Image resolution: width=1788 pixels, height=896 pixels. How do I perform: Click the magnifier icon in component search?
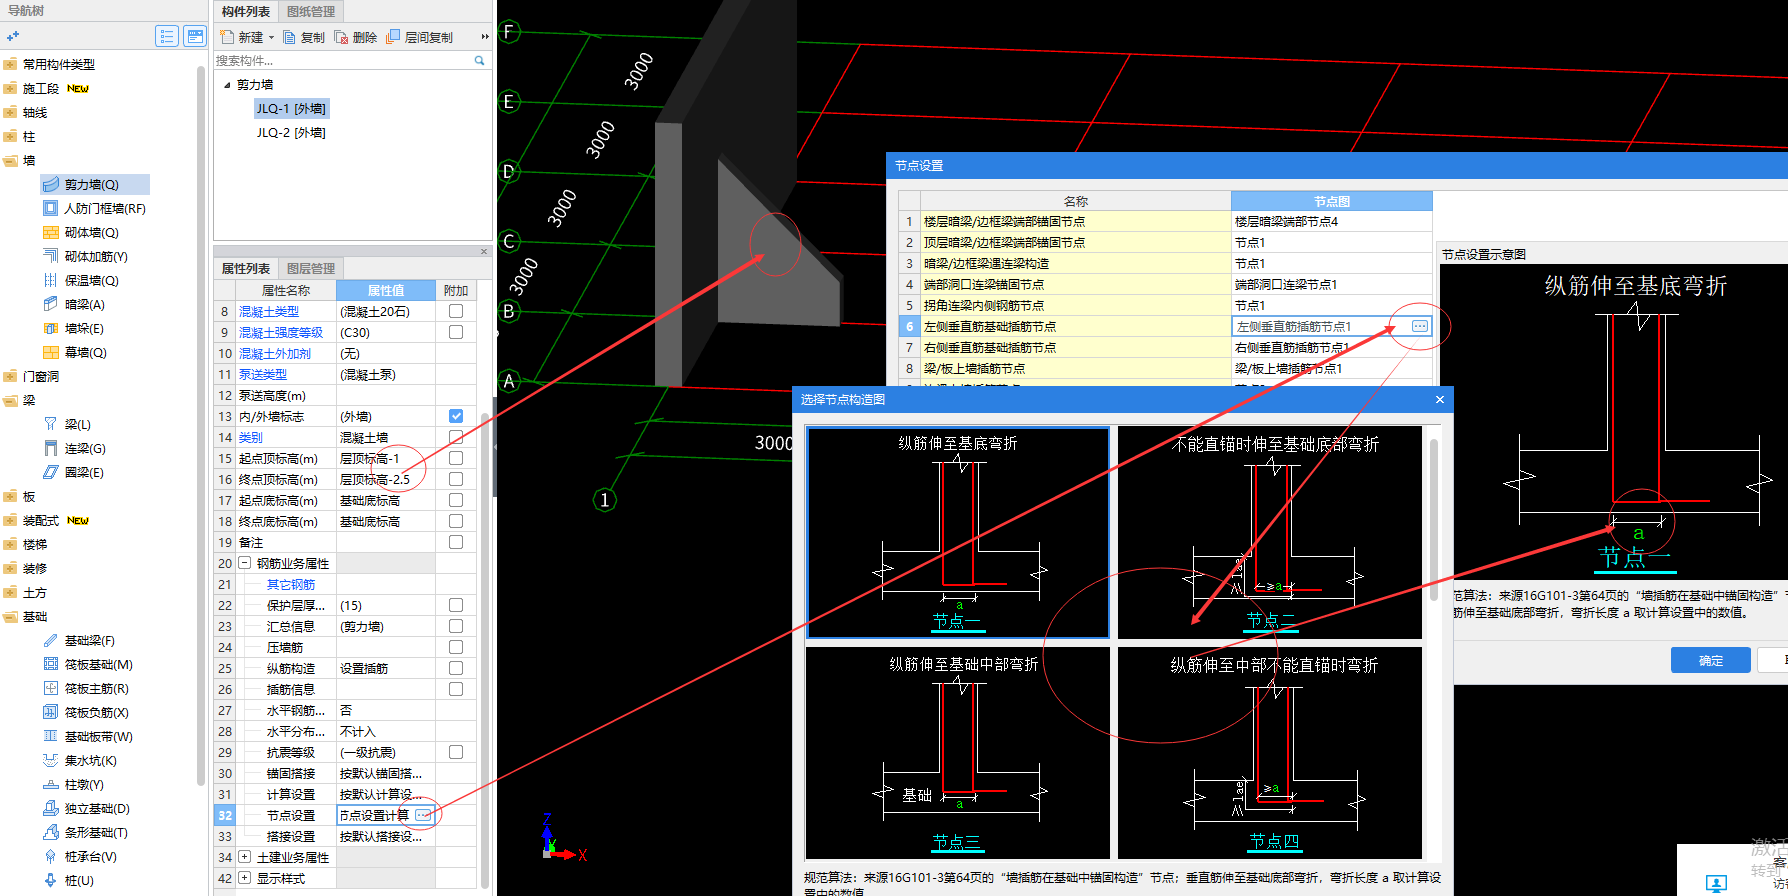tap(479, 61)
